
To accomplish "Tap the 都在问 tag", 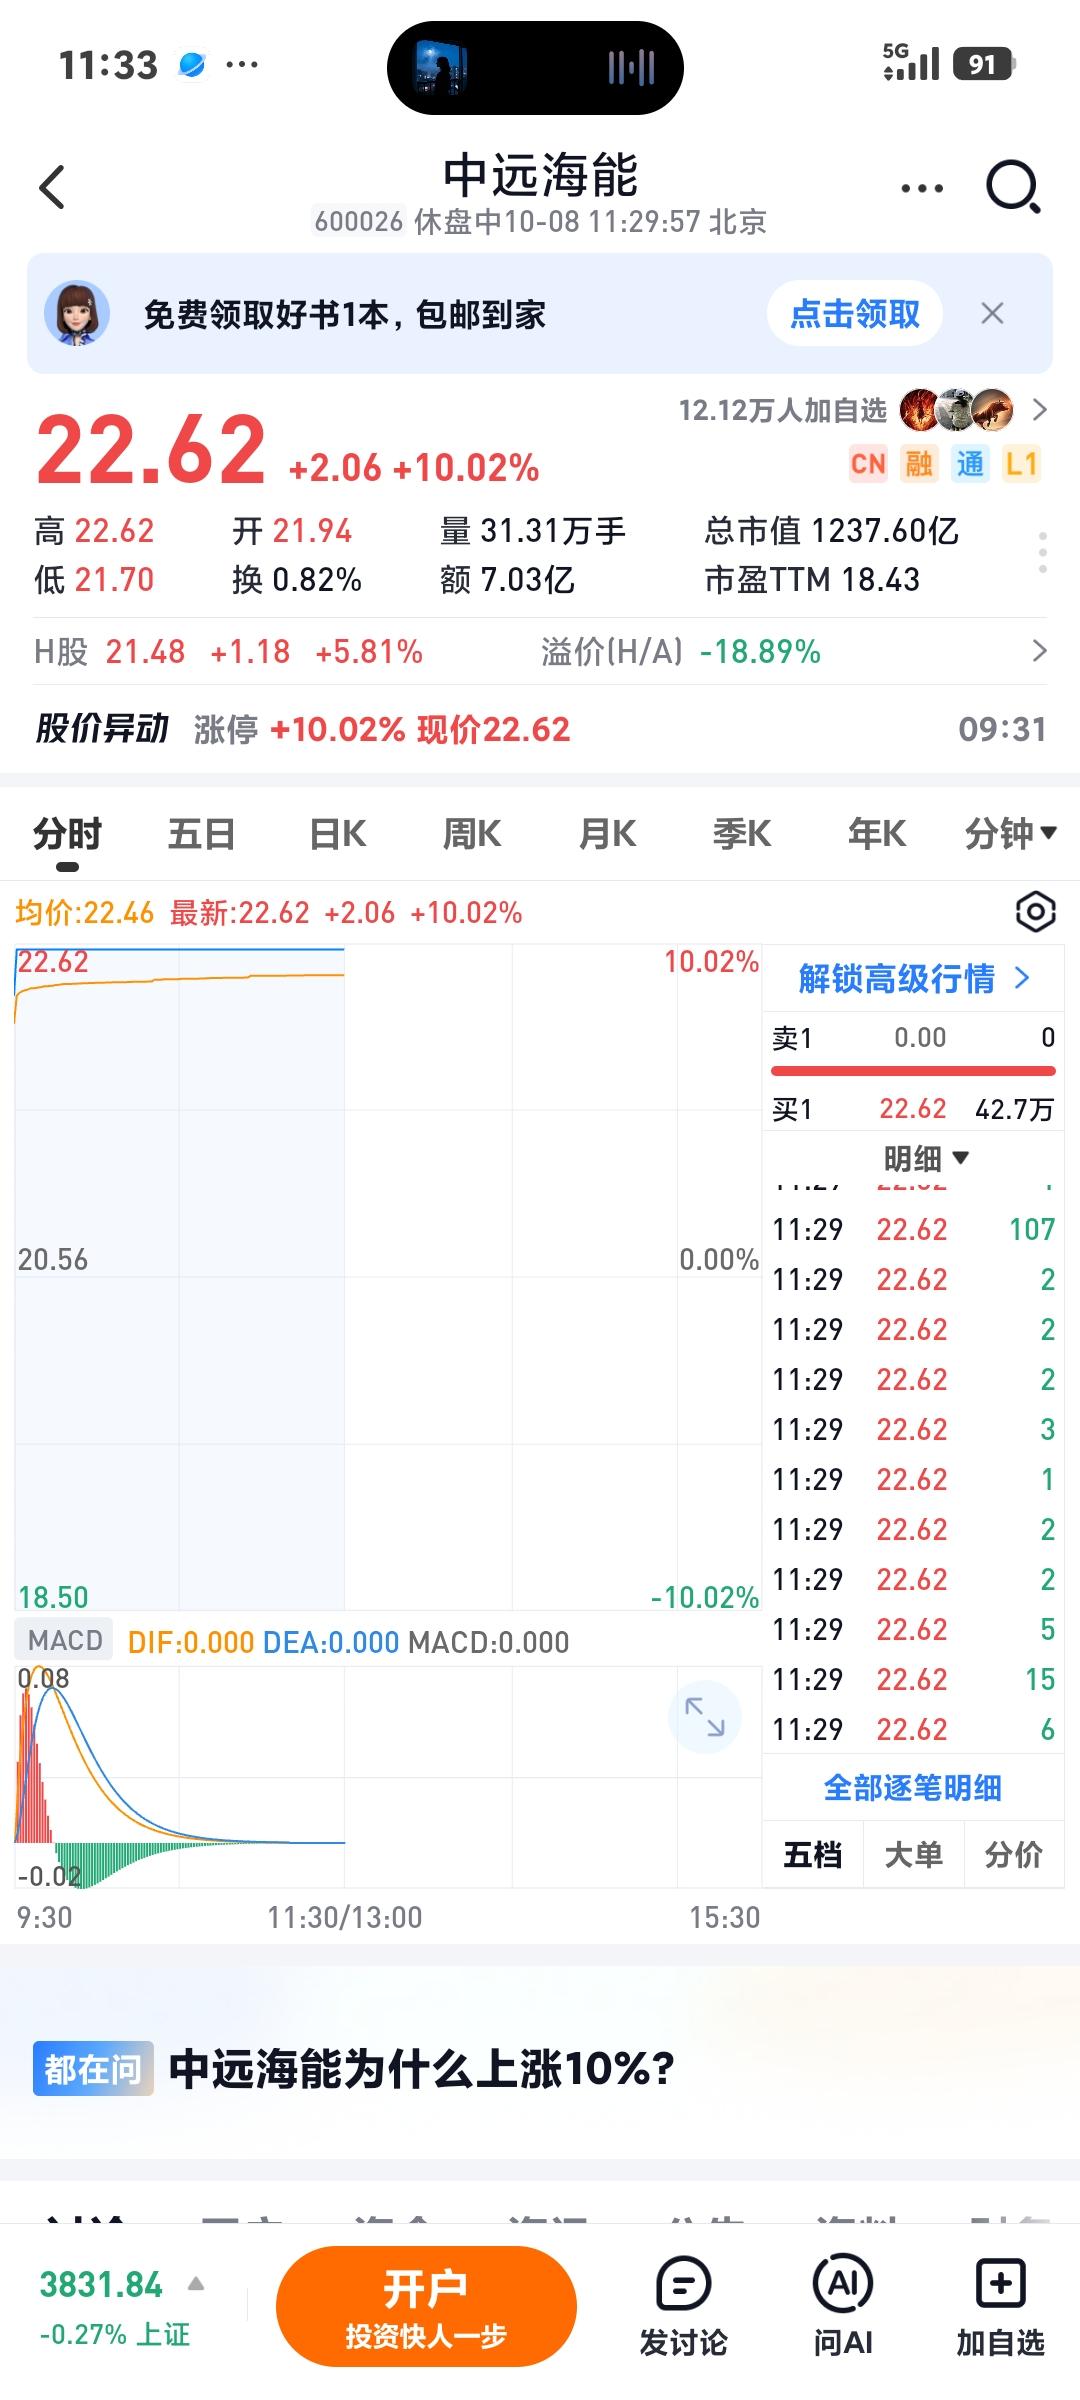I will coord(93,2068).
